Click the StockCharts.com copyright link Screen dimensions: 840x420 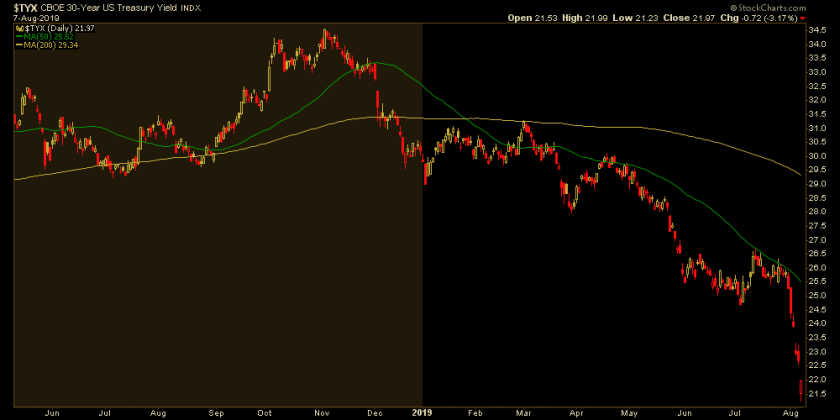(769, 8)
